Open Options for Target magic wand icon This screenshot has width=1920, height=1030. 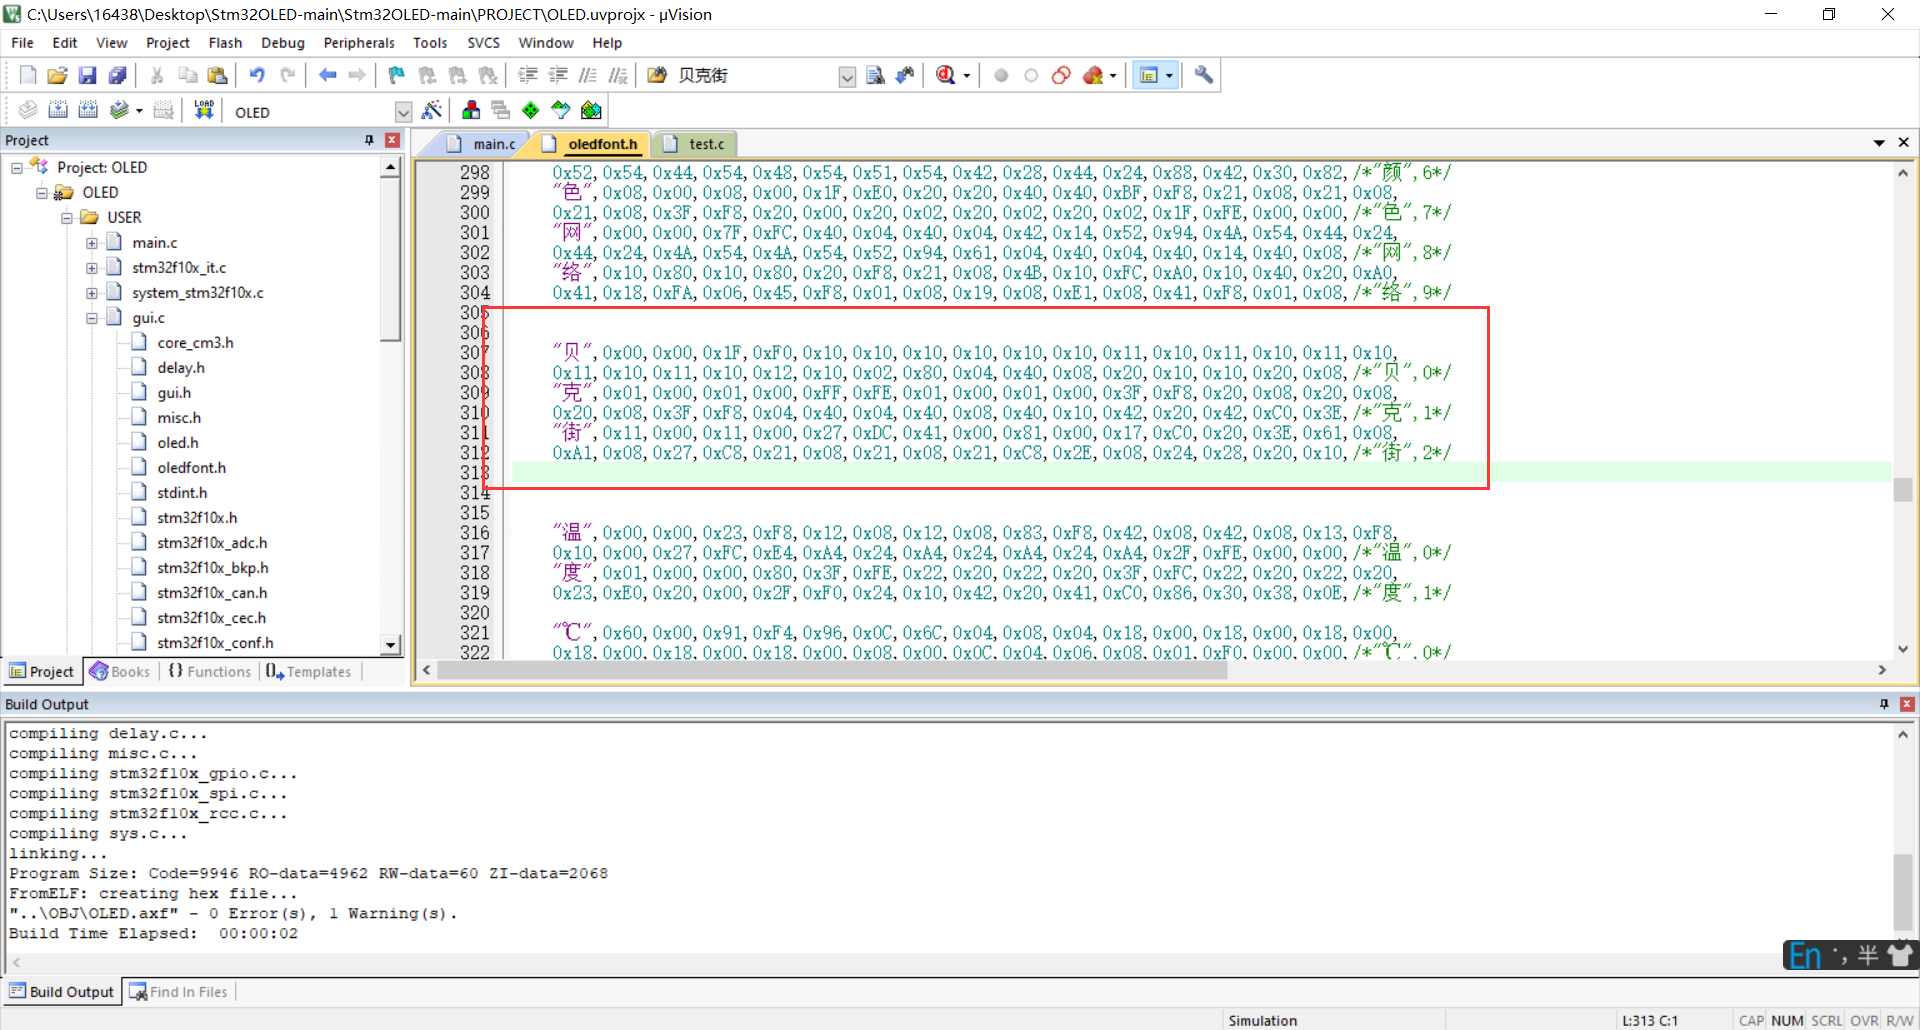coord(432,110)
